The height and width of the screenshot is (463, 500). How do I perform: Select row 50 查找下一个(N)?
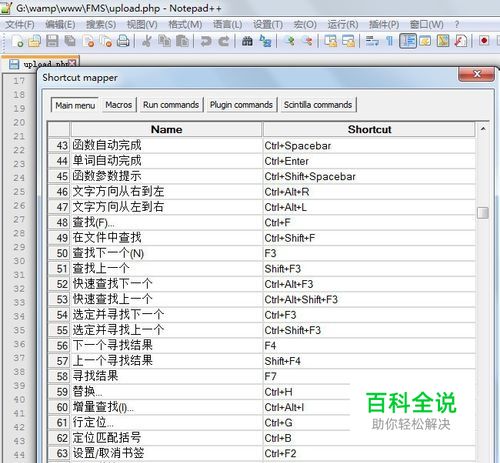[x=262, y=253]
